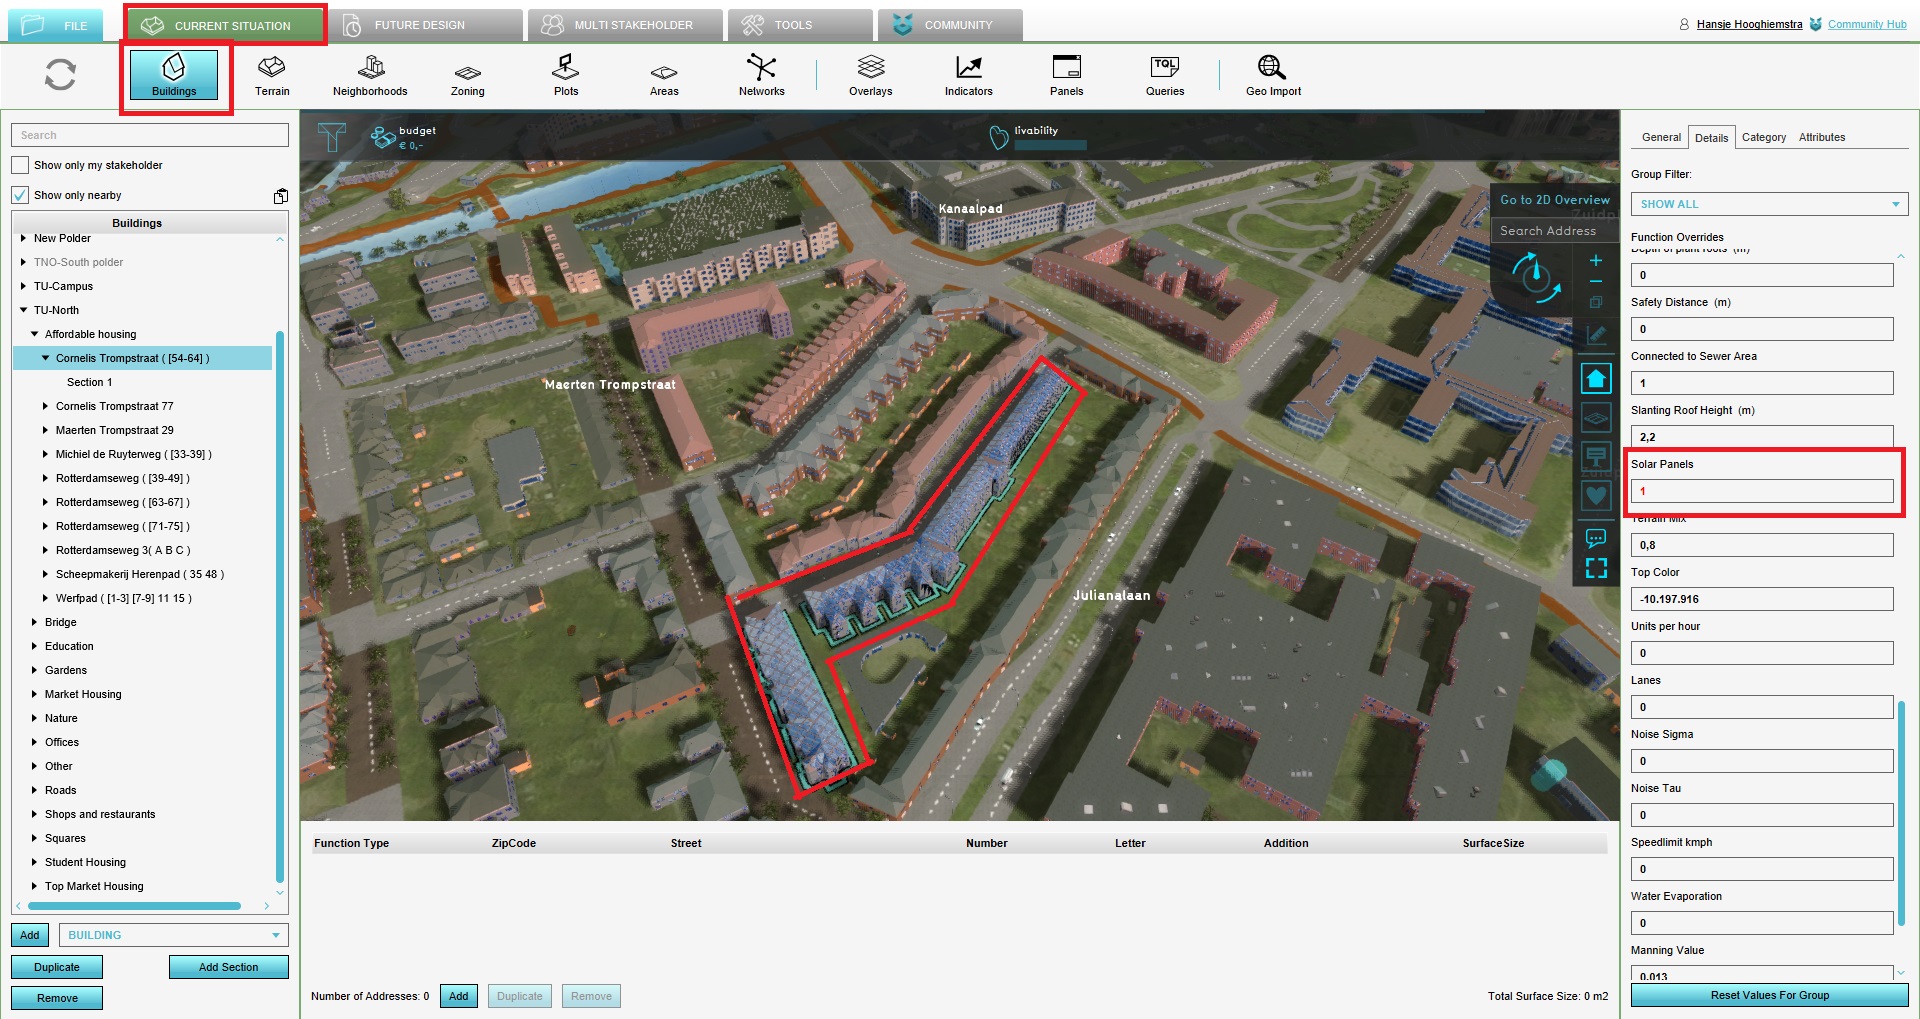Click the refresh arrows icon
This screenshot has width=1920, height=1019.
60,75
